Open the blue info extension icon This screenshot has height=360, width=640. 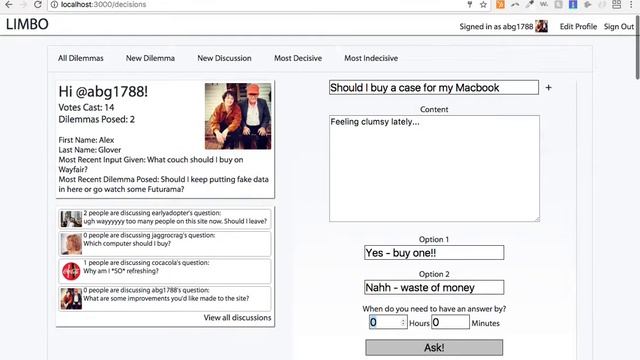(x=573, y=4)
